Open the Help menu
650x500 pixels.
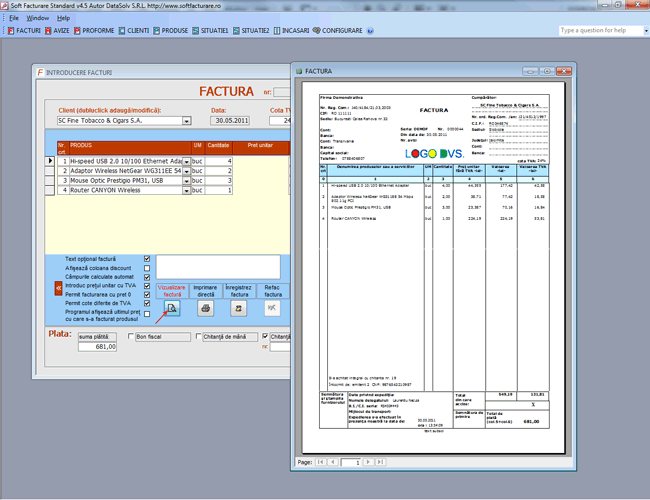pyautogui.click(x=63, y=18)
